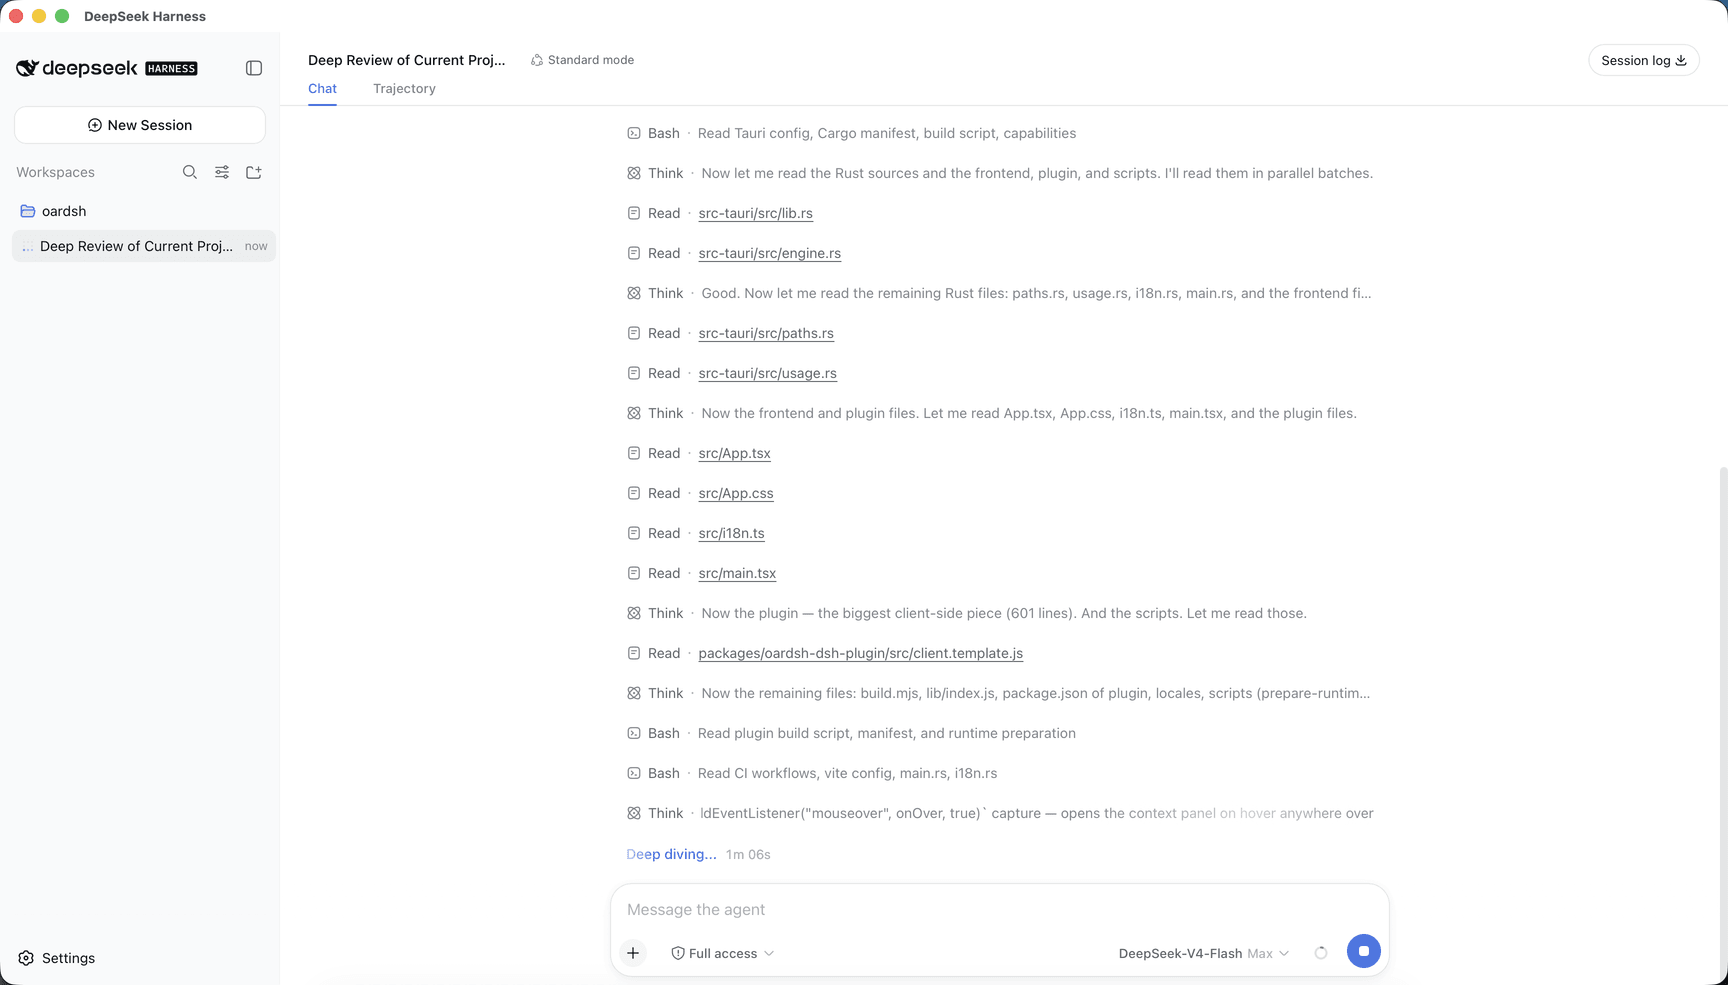Viewport: 1728px width, 985px height.
Task: Click the Deep diving status text
Action: [x=671, y=854]
